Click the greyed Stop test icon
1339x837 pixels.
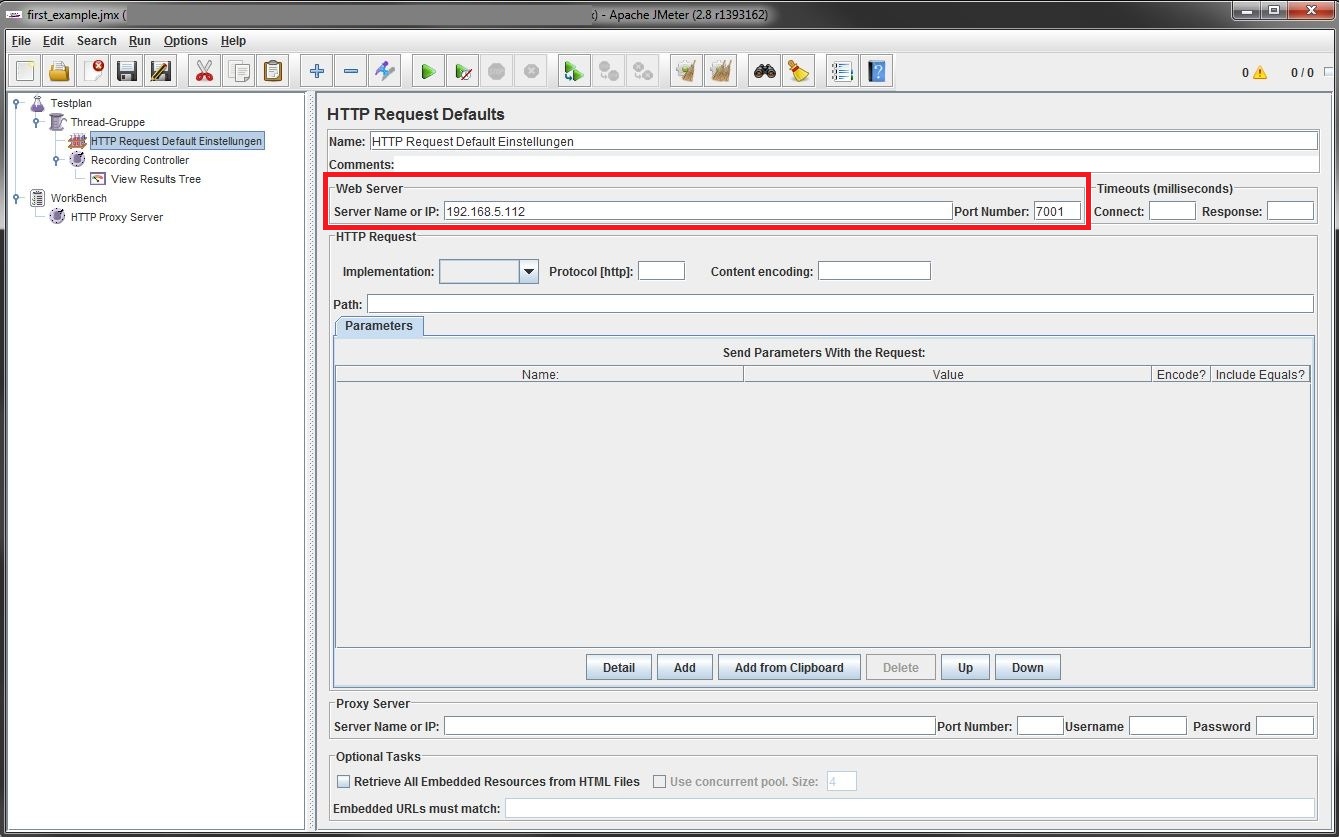(496, 71)
